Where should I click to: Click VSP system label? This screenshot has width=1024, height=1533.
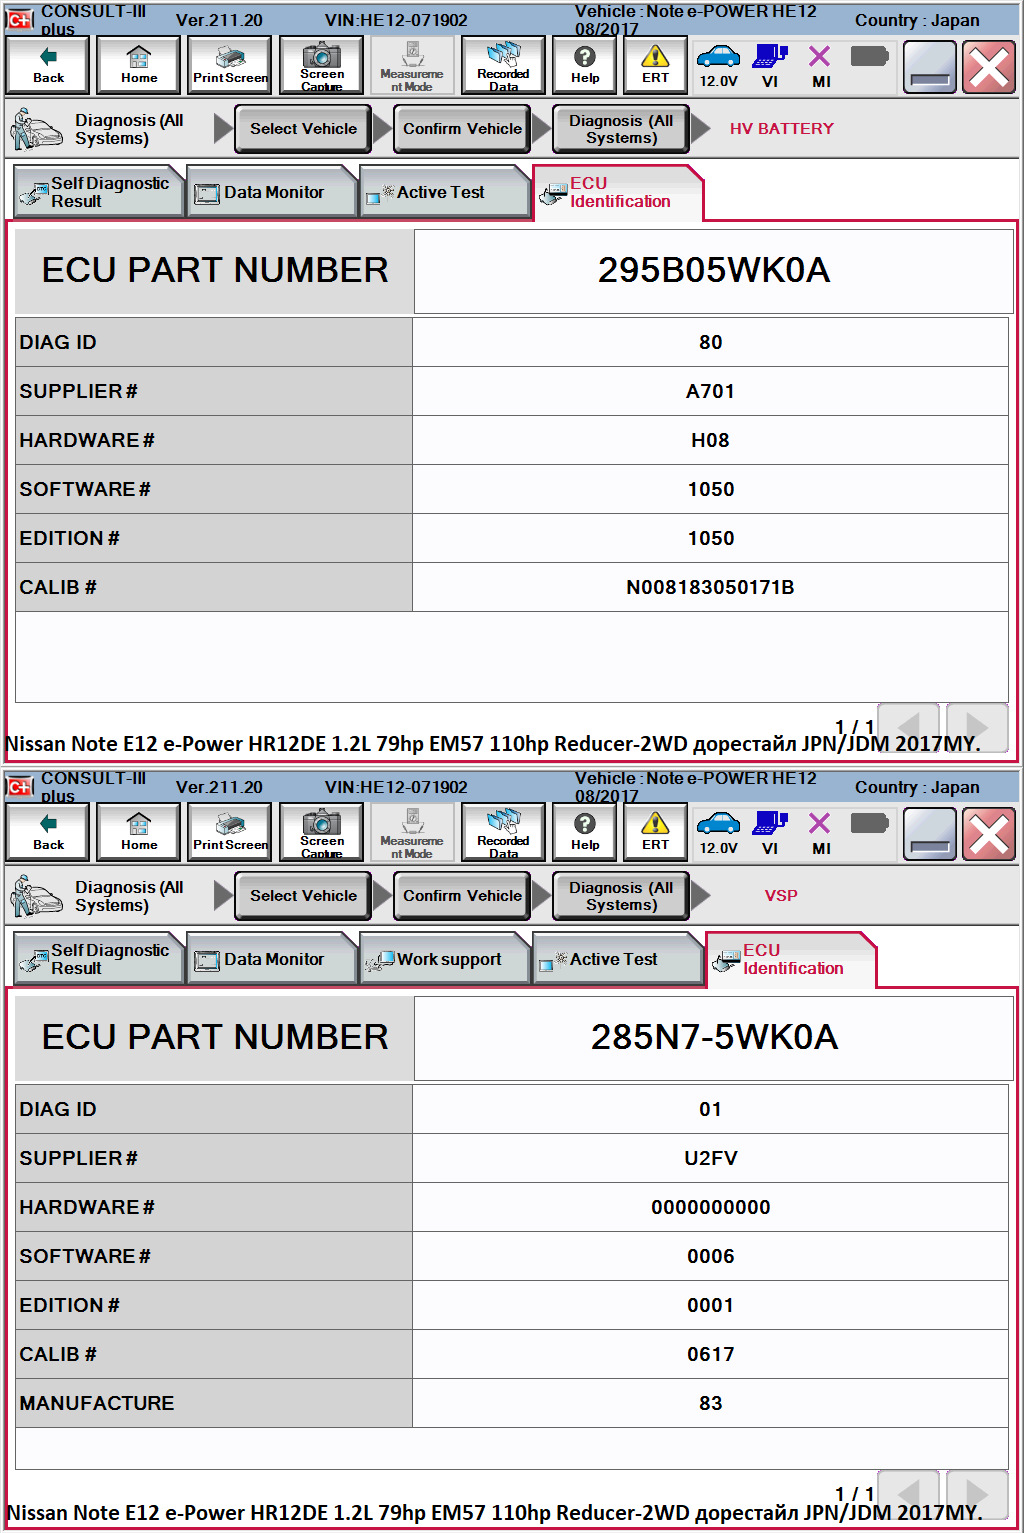click(x=781, y=896)
